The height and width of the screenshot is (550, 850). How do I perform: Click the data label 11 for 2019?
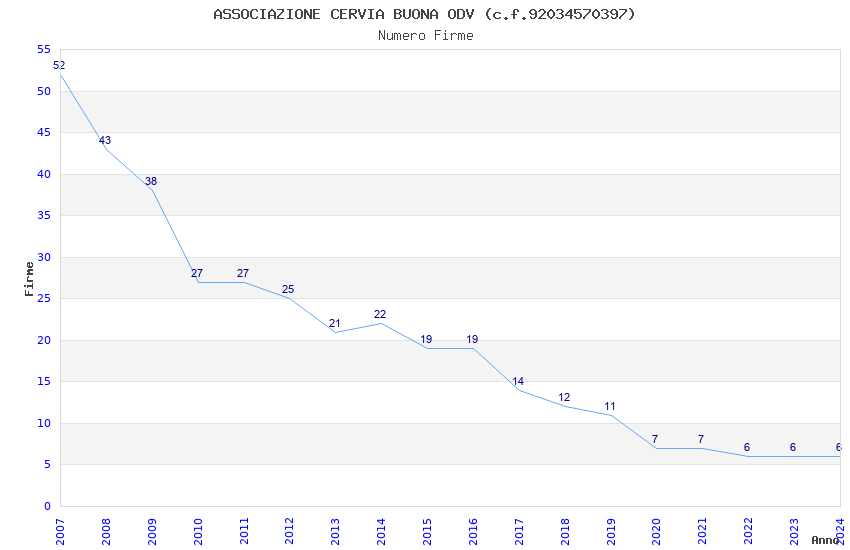610,406
